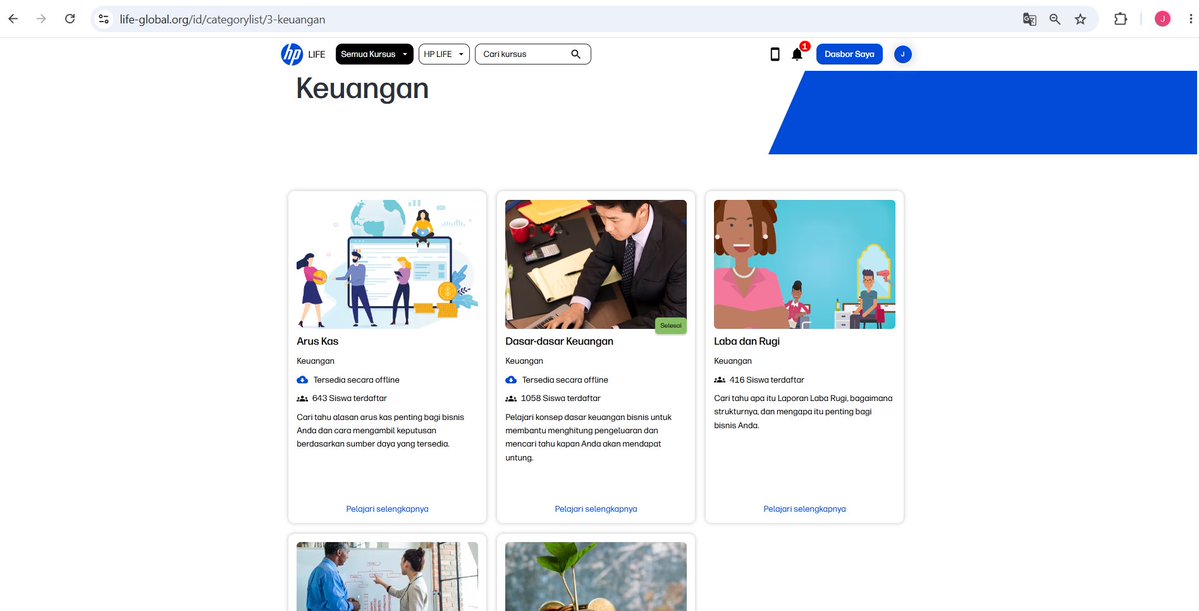The width and height of the screenshot is (1199, 611).
Task: Go back with the browser back arrow
Action: pyautogui.click(x=13, y=19)
